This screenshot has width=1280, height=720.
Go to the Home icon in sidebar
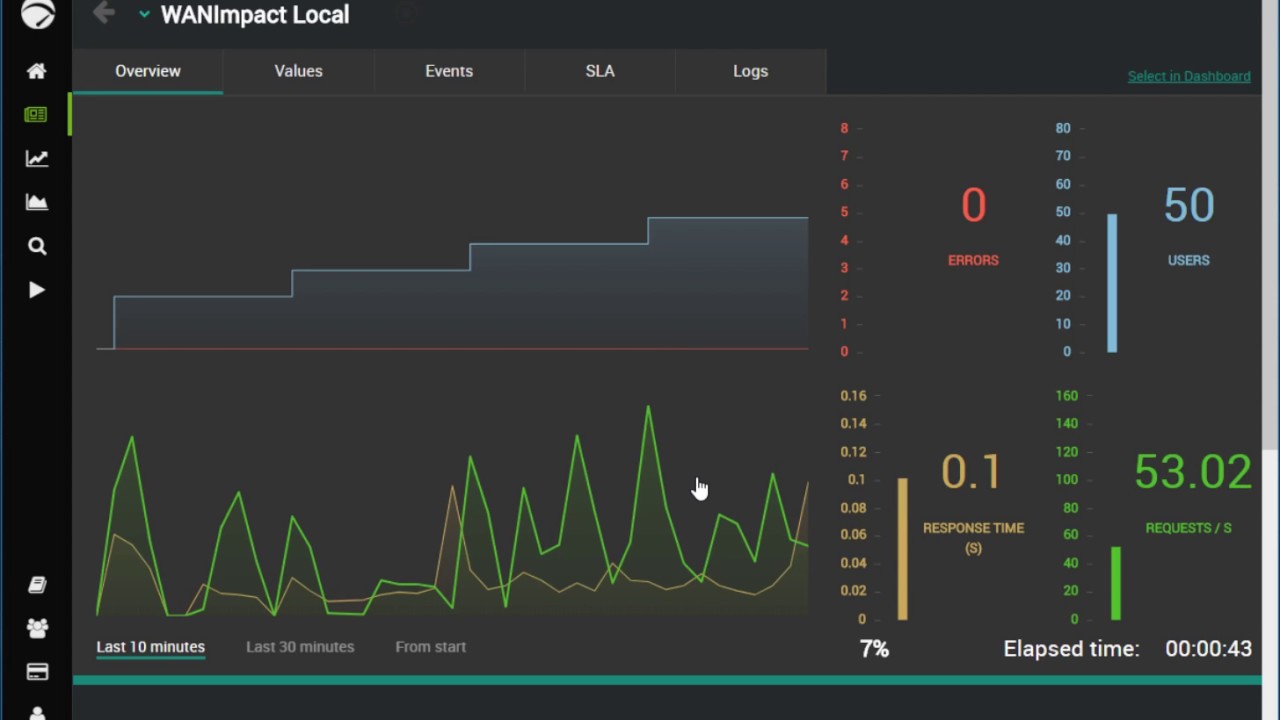pos(37,71)
